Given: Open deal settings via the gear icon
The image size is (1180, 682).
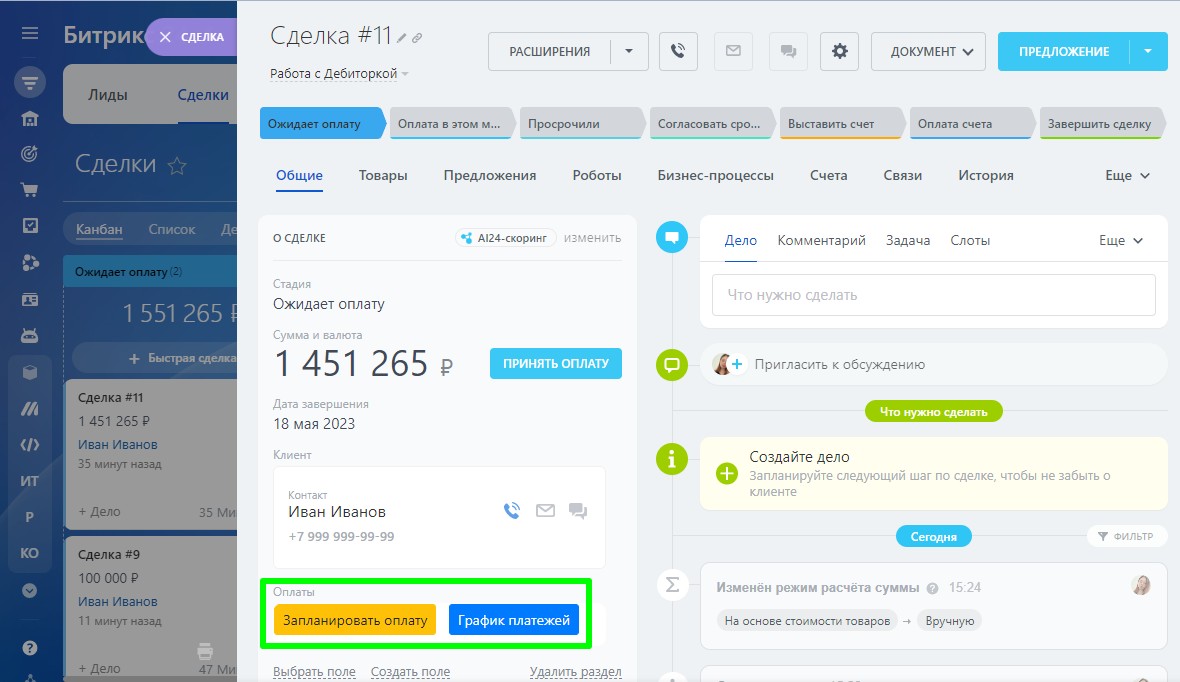Looking at the screenshot, I should [x=839, y=52].
